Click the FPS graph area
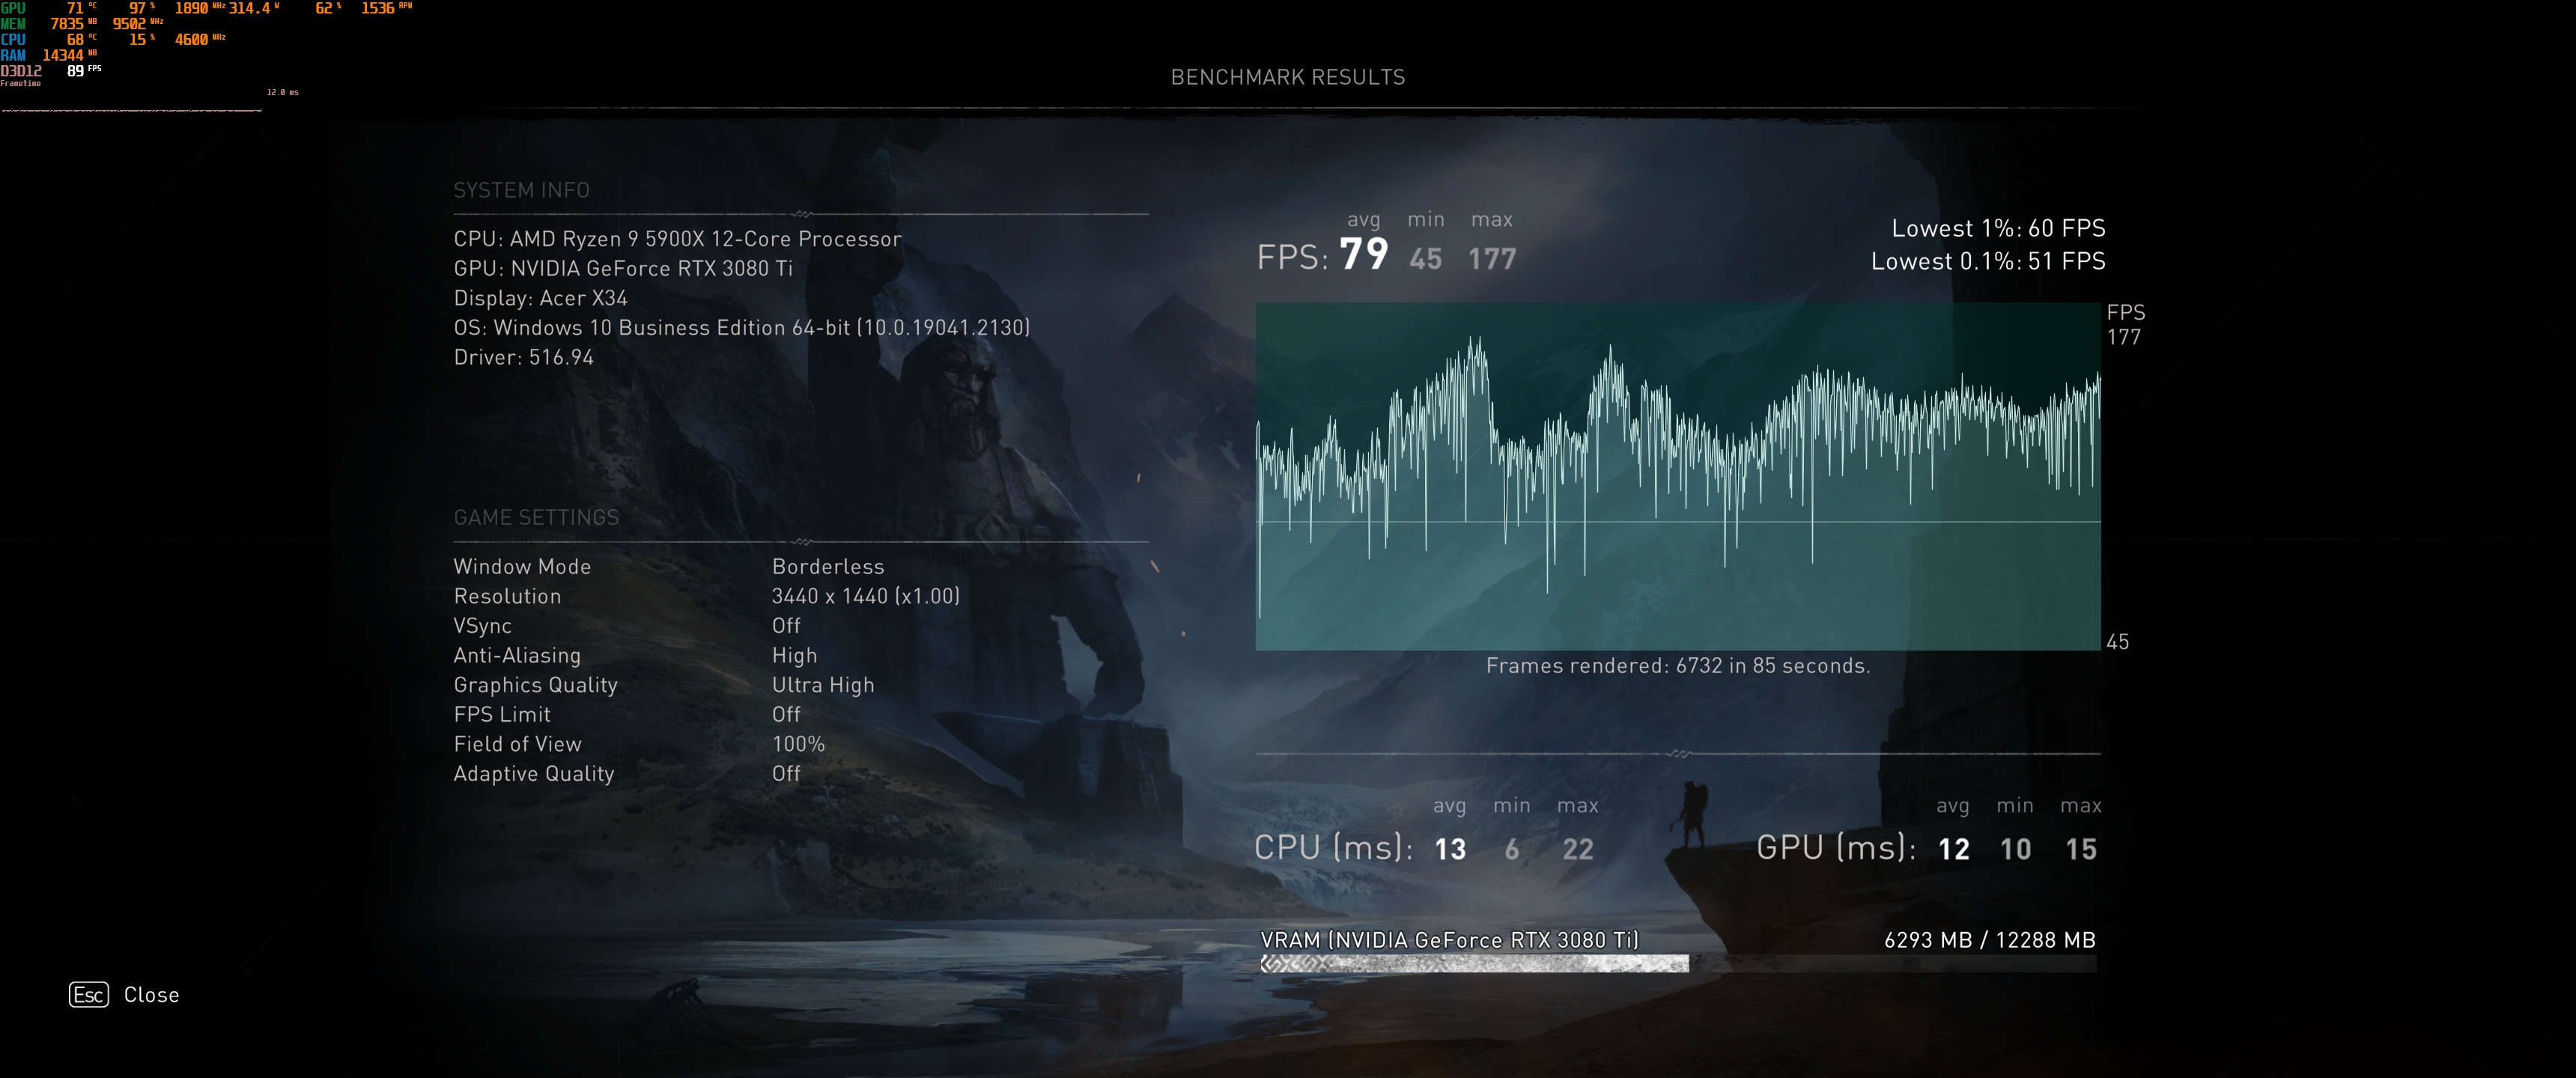 click(x=1677, y=475)
